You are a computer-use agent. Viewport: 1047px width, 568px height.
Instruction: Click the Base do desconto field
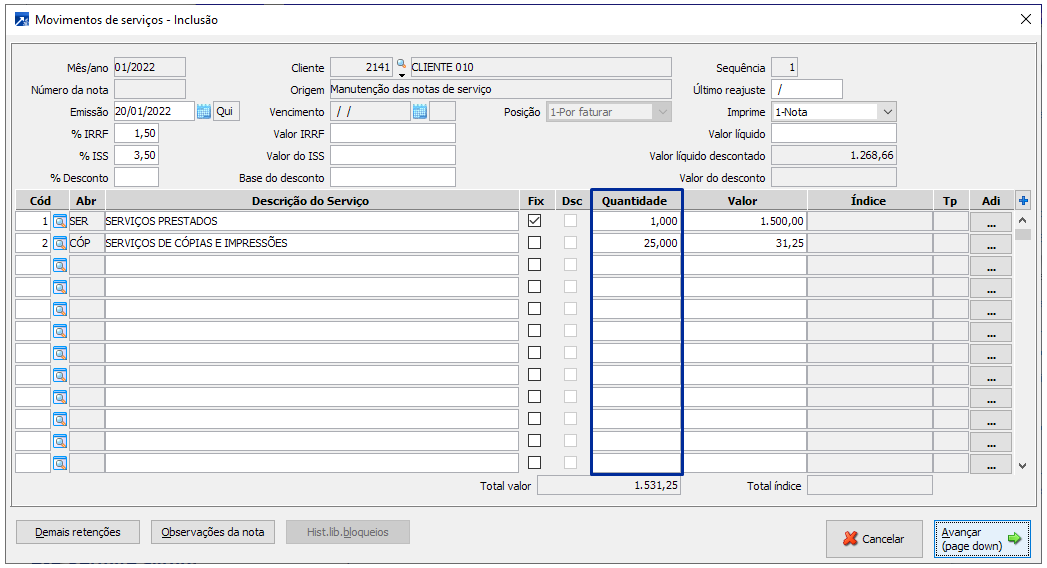(393, 178)
